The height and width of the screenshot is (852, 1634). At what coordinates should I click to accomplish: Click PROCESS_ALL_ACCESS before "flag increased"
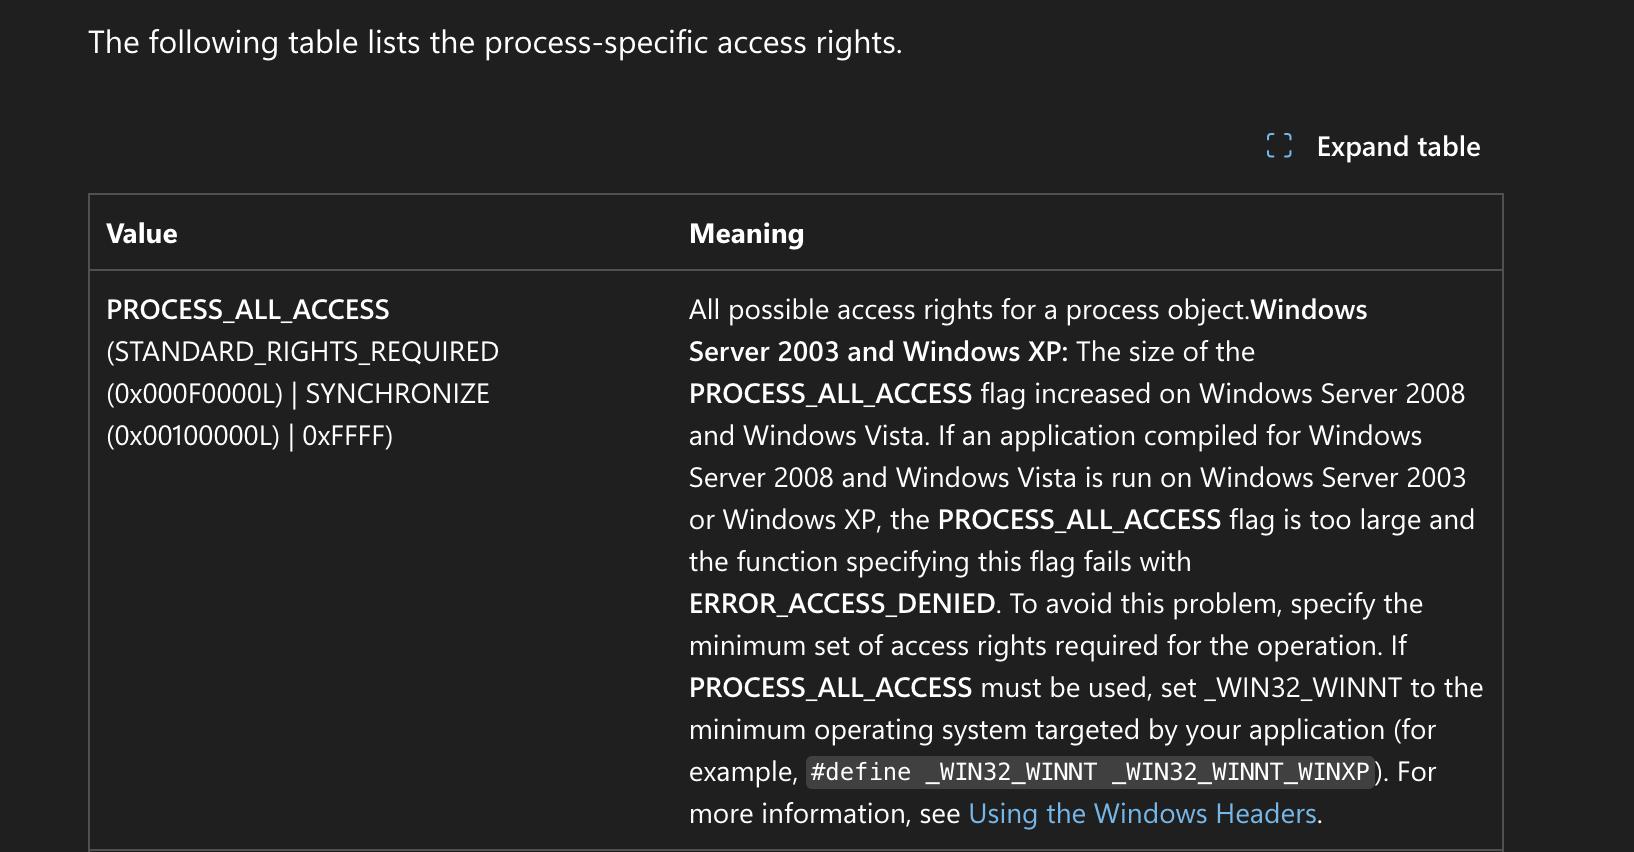tap(830, 394)
